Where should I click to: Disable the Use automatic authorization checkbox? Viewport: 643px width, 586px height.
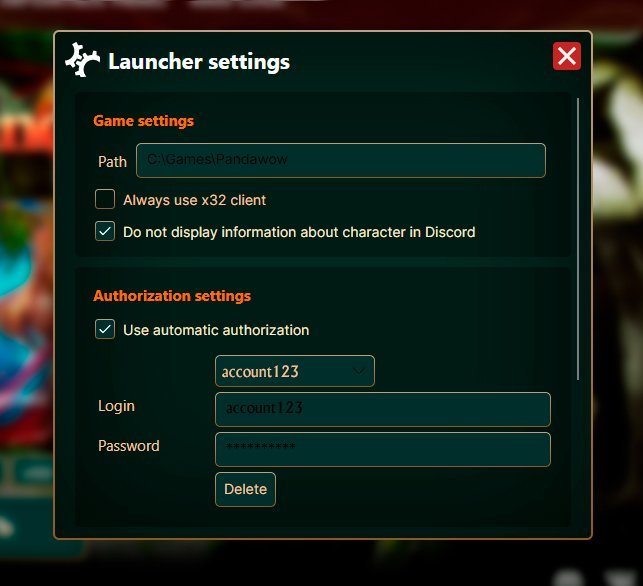tap(105, 329)
